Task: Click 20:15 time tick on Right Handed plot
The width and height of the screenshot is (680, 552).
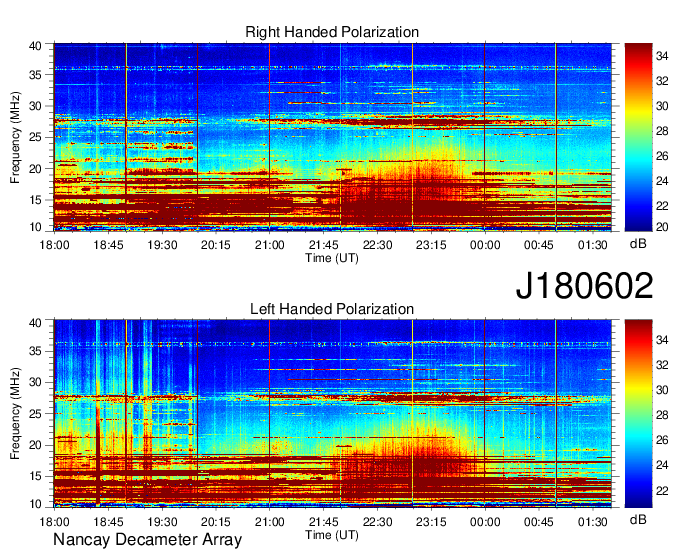Action: (216, 245)
